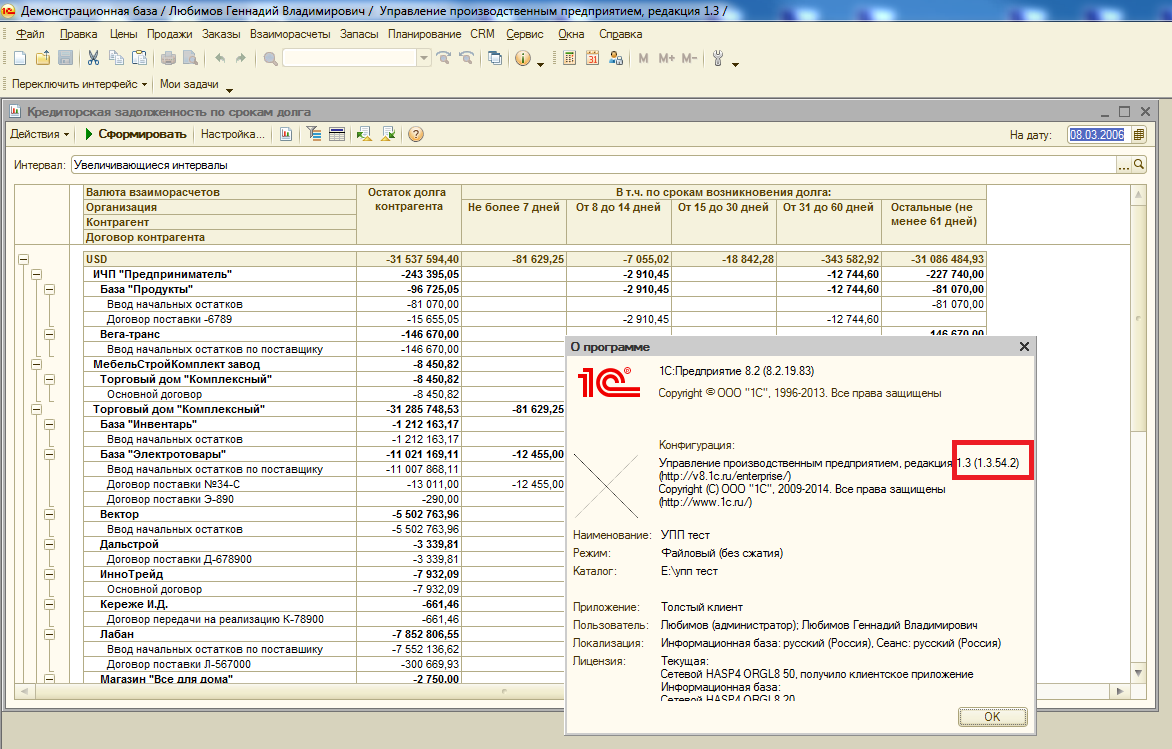Click the Интервал input field
Screen dimensions: 1172x749
594,164
